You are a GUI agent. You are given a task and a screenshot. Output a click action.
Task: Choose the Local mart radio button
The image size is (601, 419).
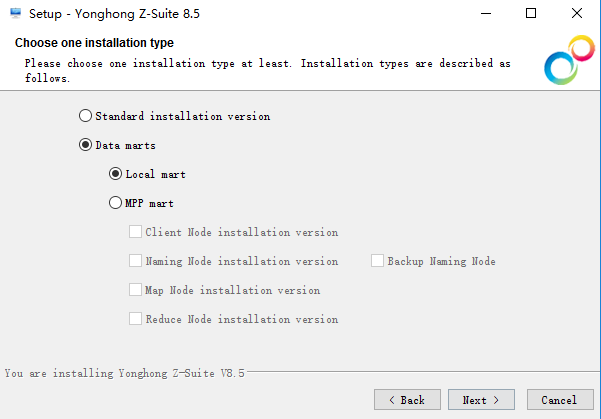point(115,174)
